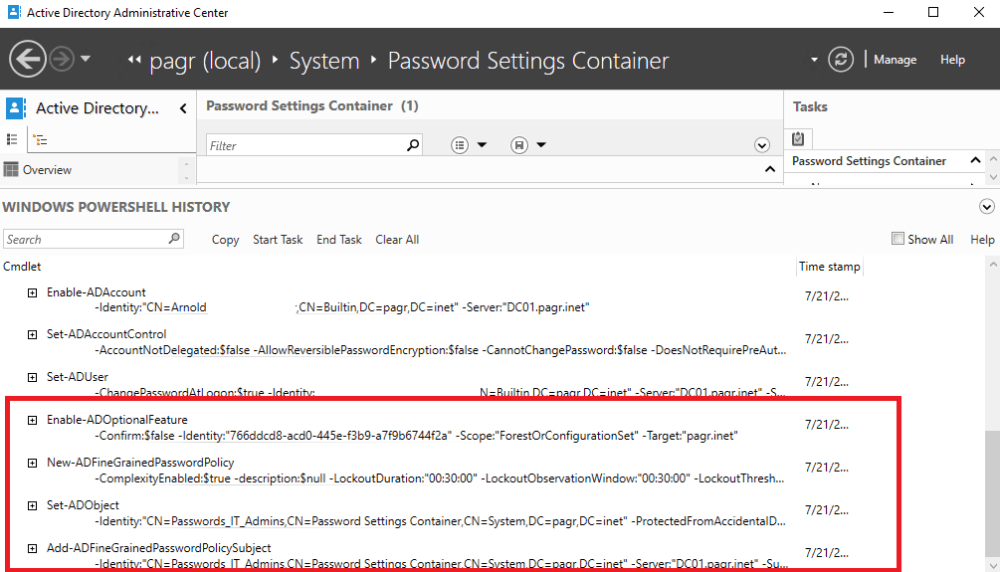Click the Back navigation arrow
The height and width of the screenshot is (572, 1000).
pyautogui.click(x=28, y=59)
